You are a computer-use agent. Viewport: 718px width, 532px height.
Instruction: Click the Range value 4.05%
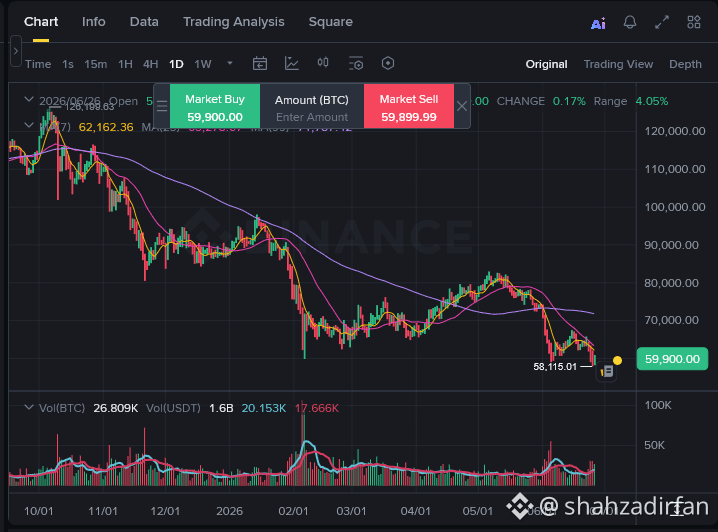[x=652, y=101]
